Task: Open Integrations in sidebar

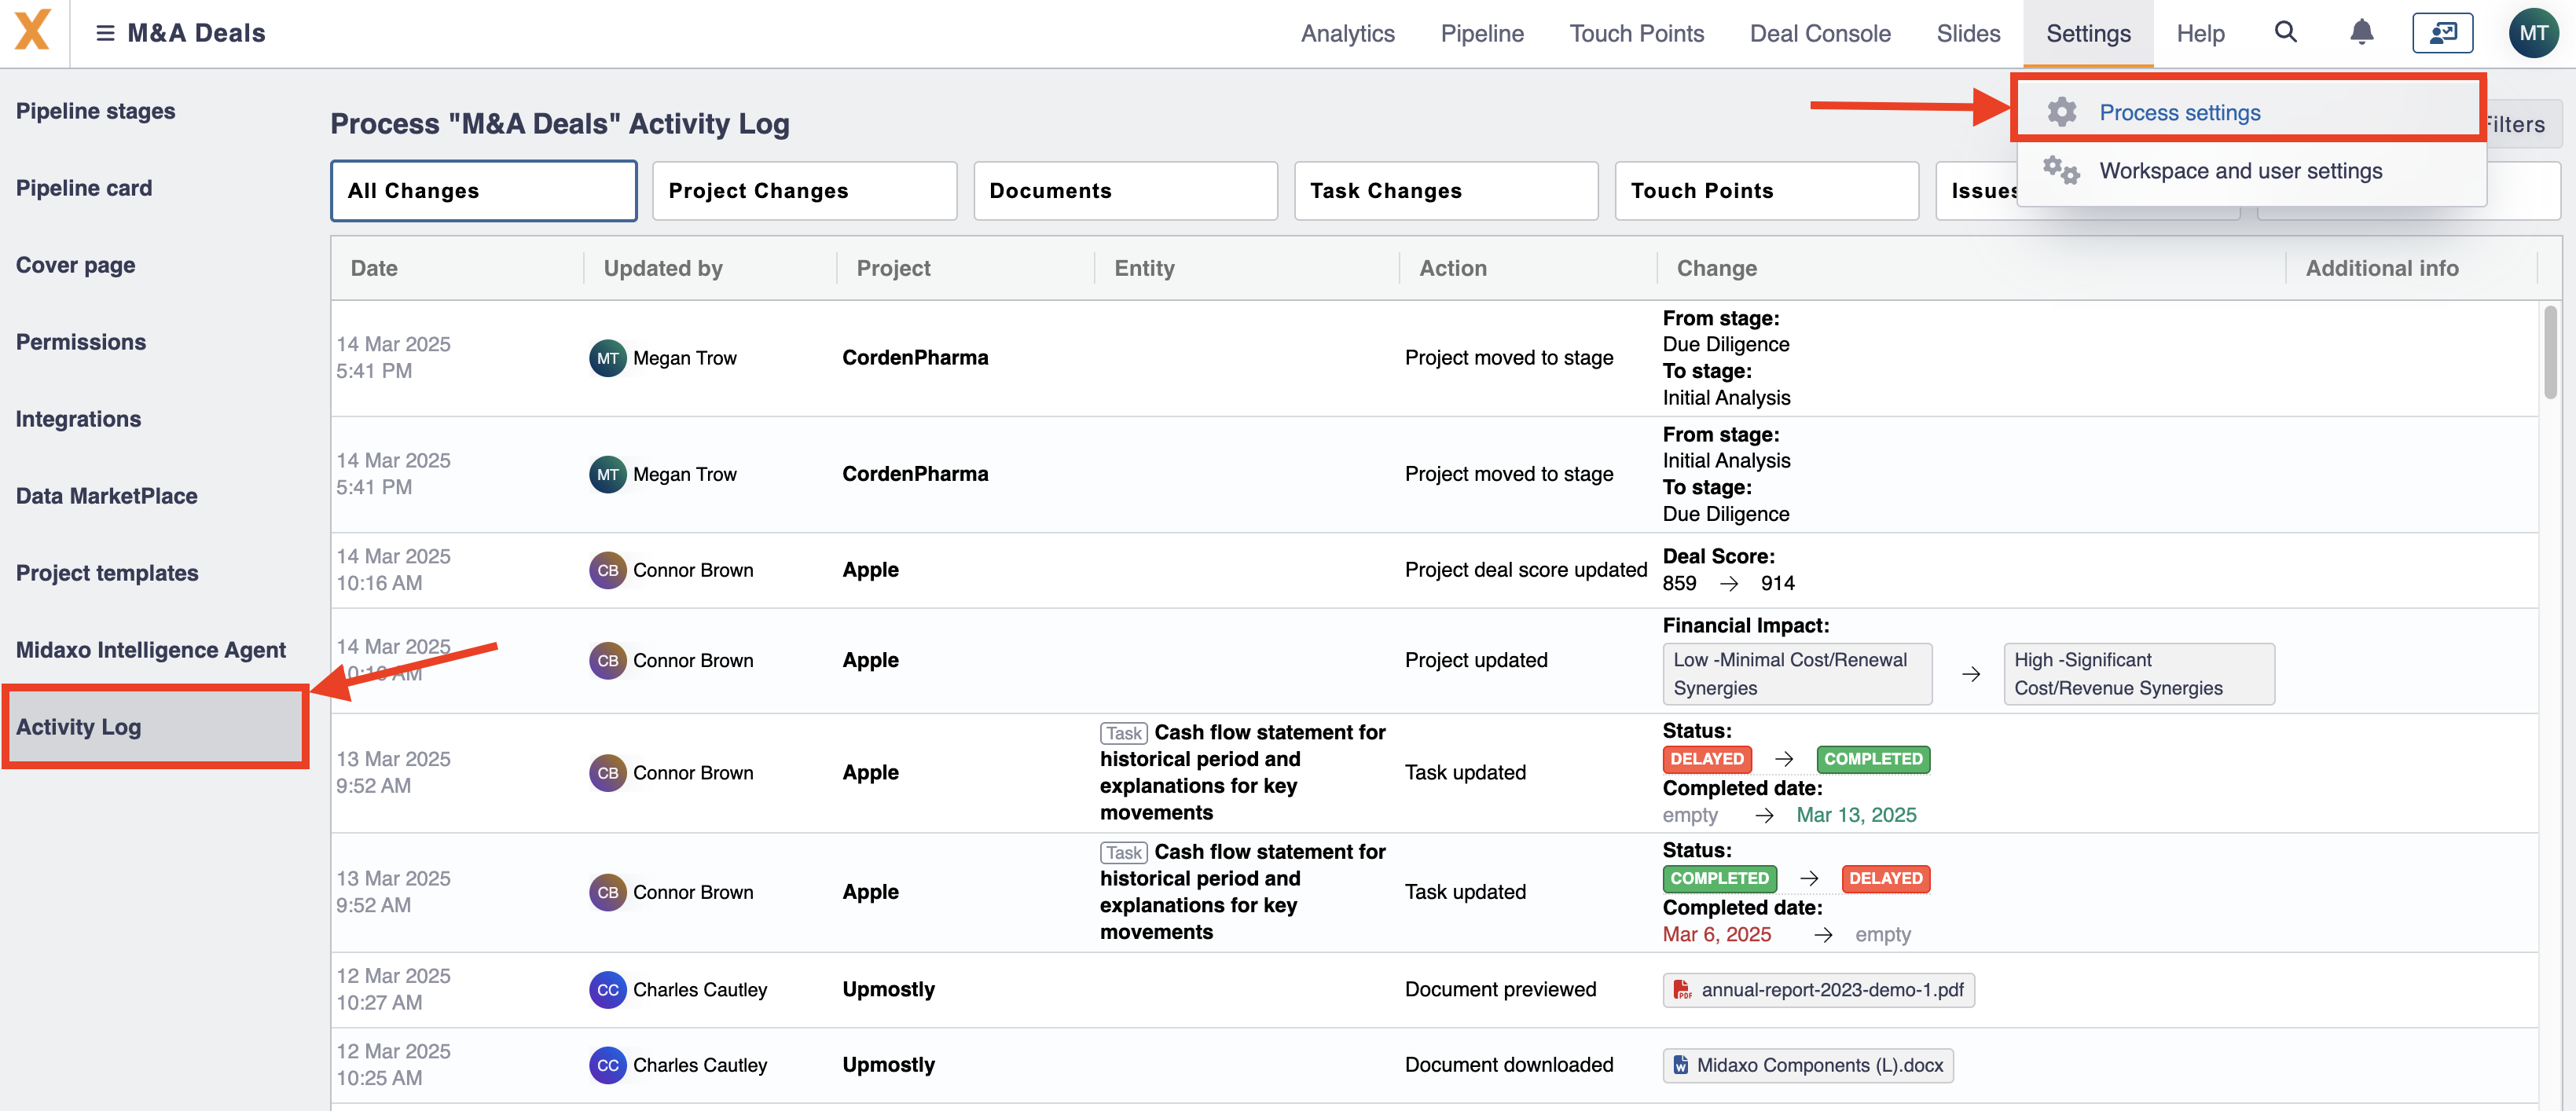Action: click(78, 419)
